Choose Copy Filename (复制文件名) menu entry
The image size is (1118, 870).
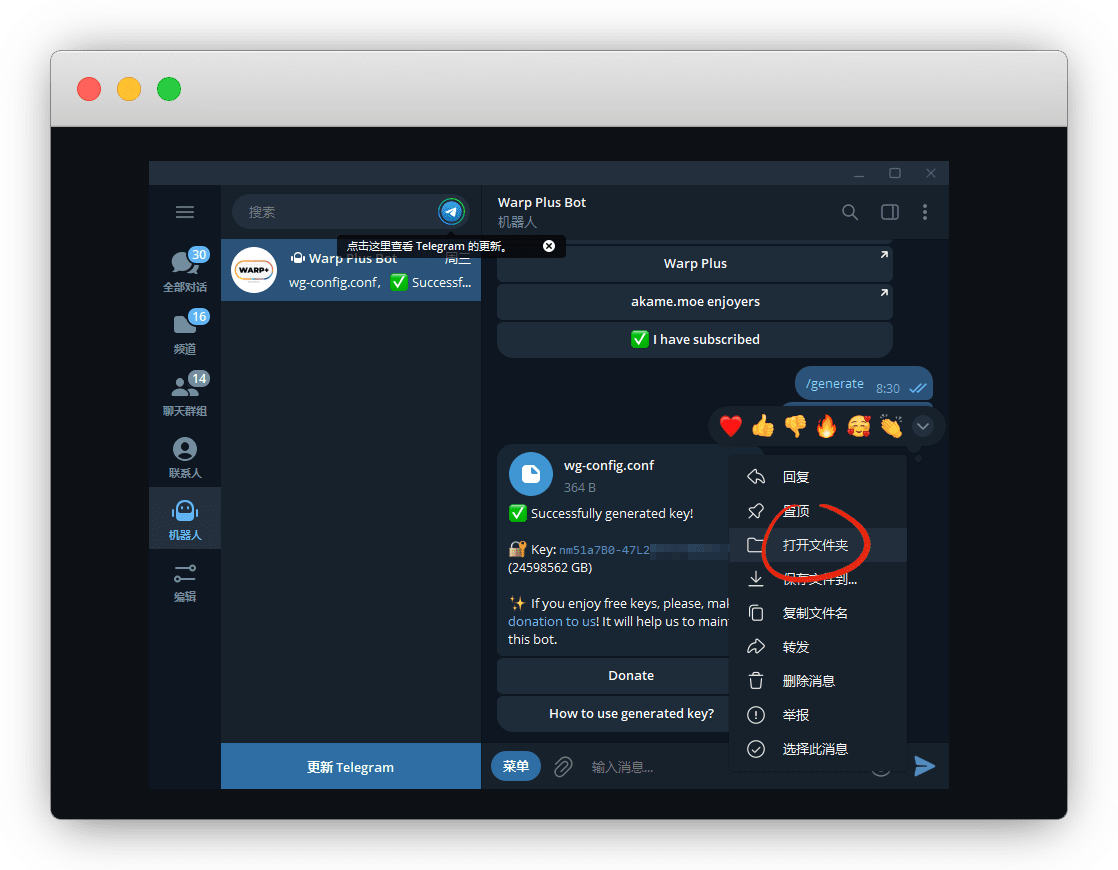[818, 613]
